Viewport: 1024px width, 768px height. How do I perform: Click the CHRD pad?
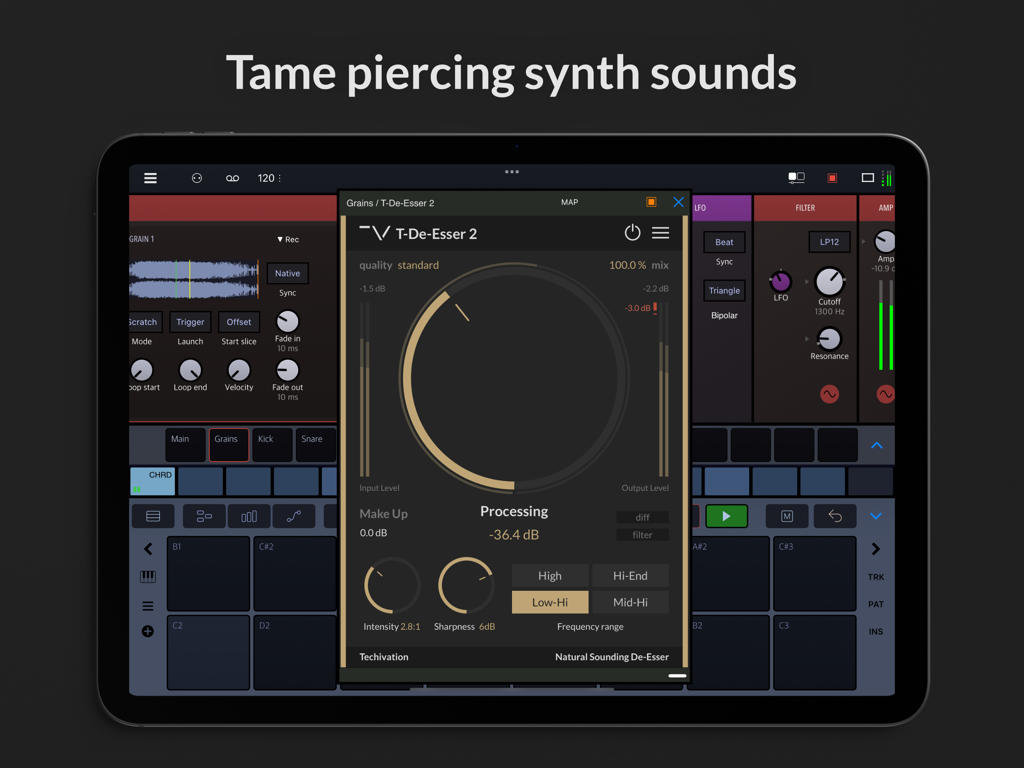click(x=152, y=480)
